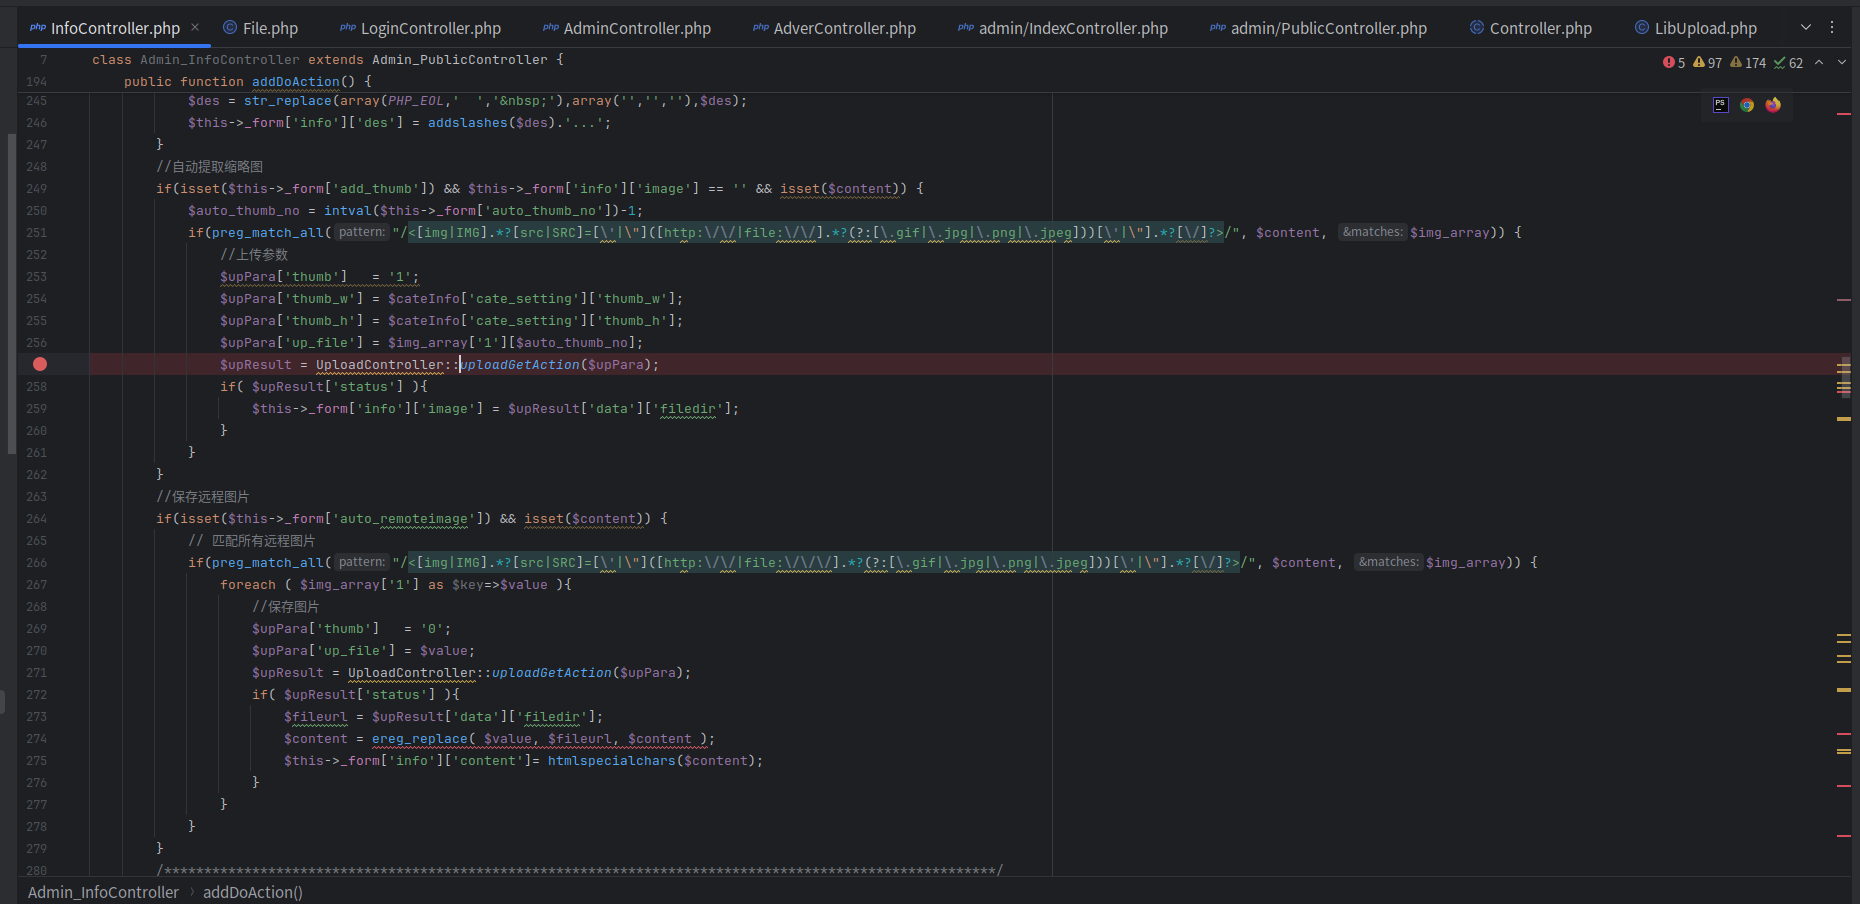Open the admin/IndexController.php tab
The width and height of the screenshot is (1860, 904).
[1072, 29]
